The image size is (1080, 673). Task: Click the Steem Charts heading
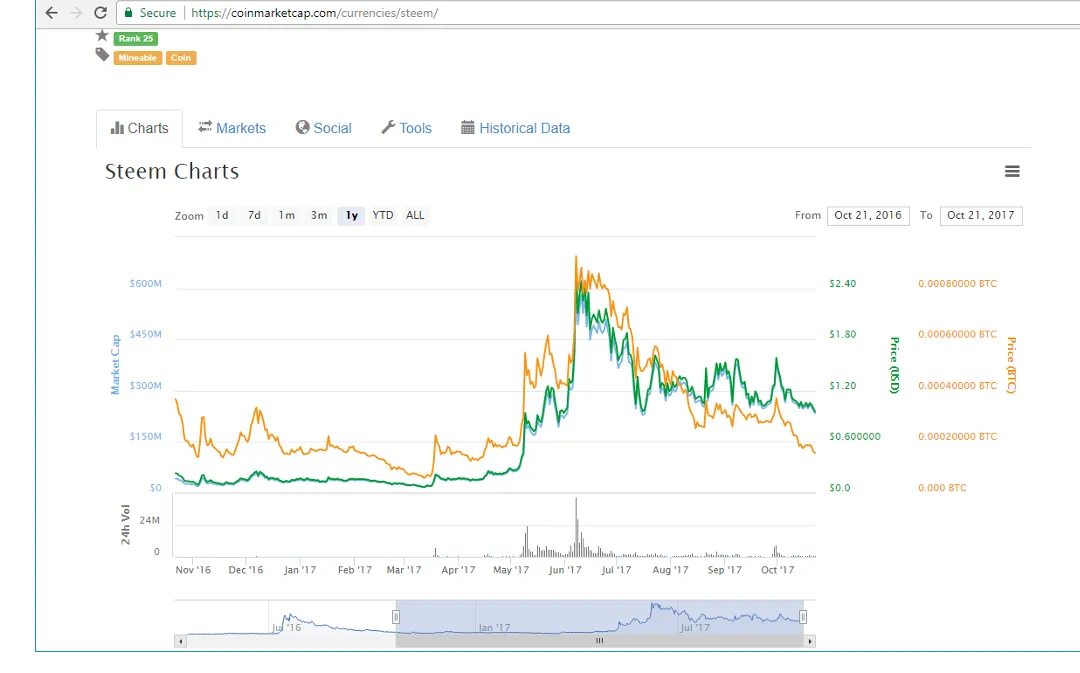[x=172, y=172]
